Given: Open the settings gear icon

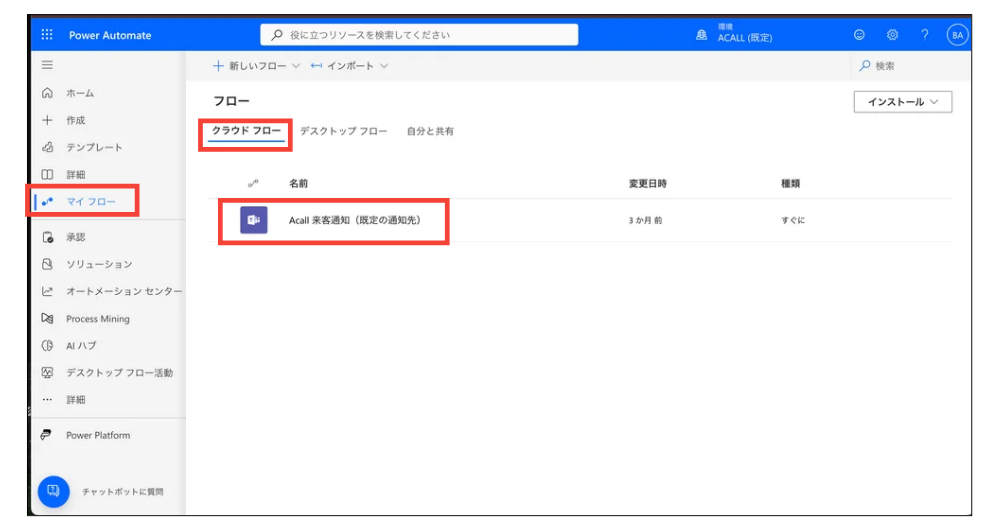Looking at the screenshot, I should (892, 35).
